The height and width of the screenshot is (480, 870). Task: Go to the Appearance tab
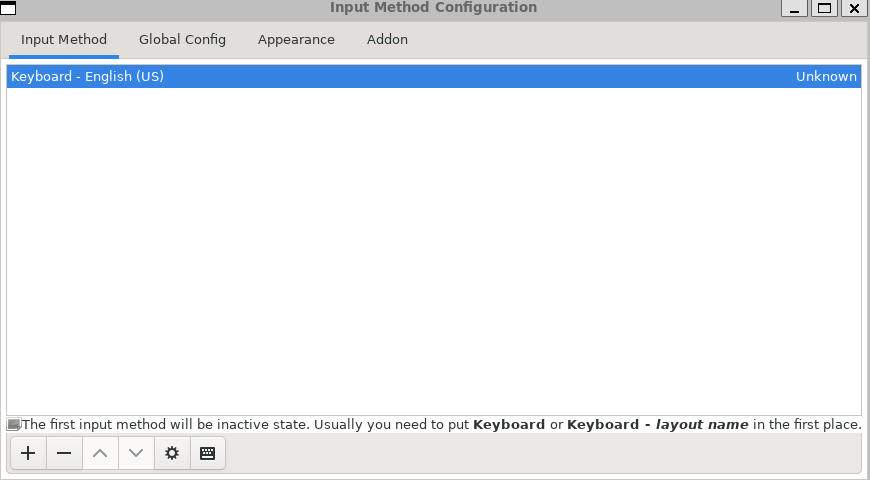[x=296, y=40]
